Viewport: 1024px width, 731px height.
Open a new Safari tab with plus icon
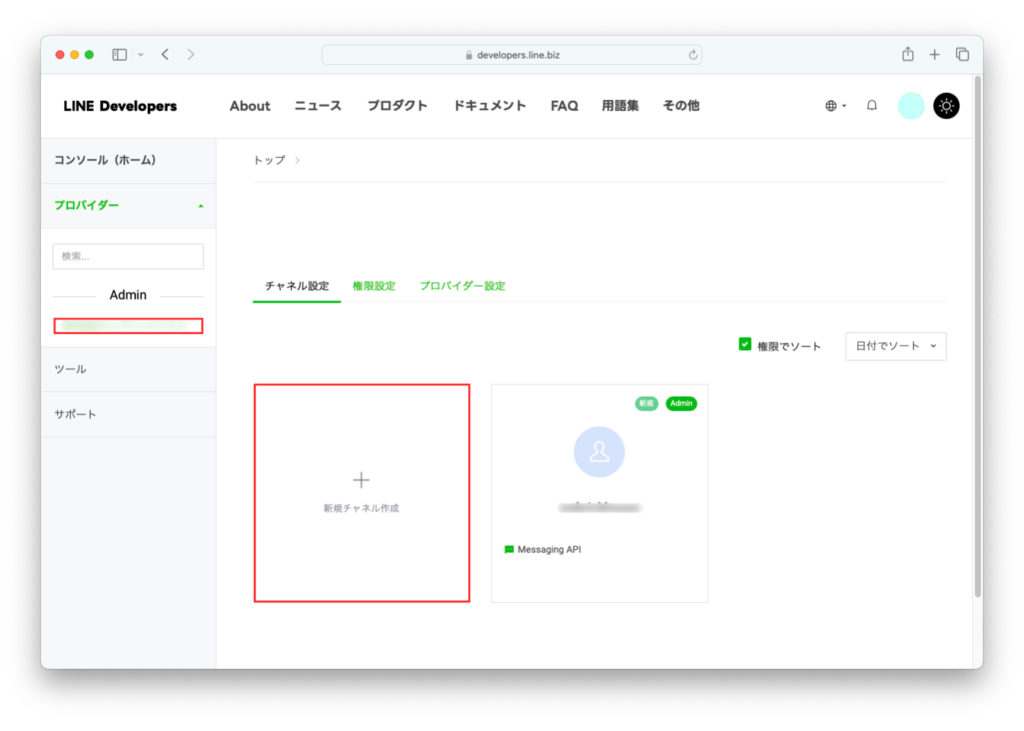(x=935, y=54)
